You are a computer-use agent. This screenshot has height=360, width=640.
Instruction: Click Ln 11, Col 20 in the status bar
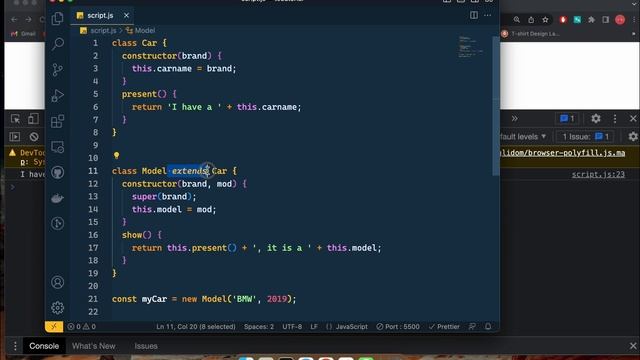click(x=196, y=327)
